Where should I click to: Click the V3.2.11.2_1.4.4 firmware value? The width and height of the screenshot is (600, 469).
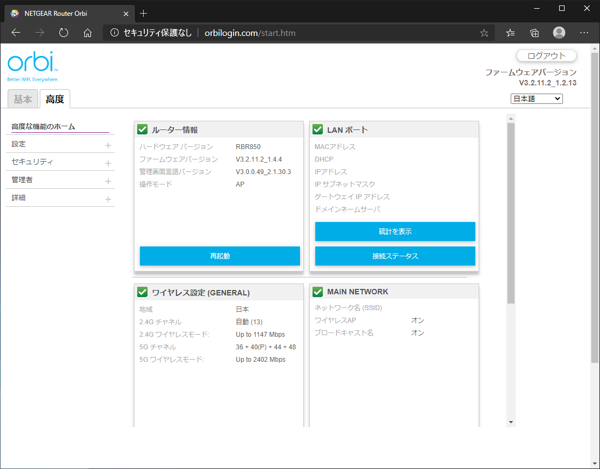(x=259, y=159)
